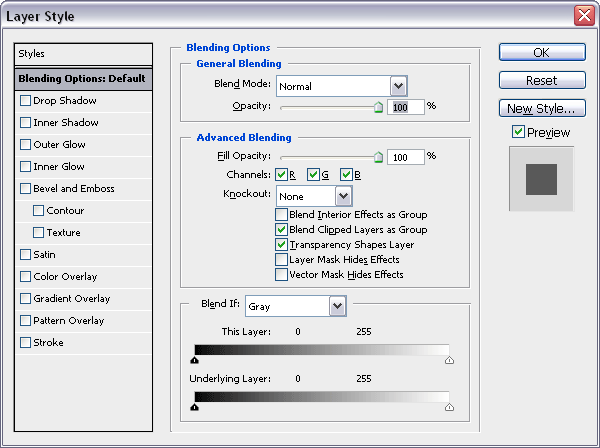Click Underlying Layer black point slider
The height and width of the screenshot is (448, 600).
pyautogui.click(x=194, y=407)
